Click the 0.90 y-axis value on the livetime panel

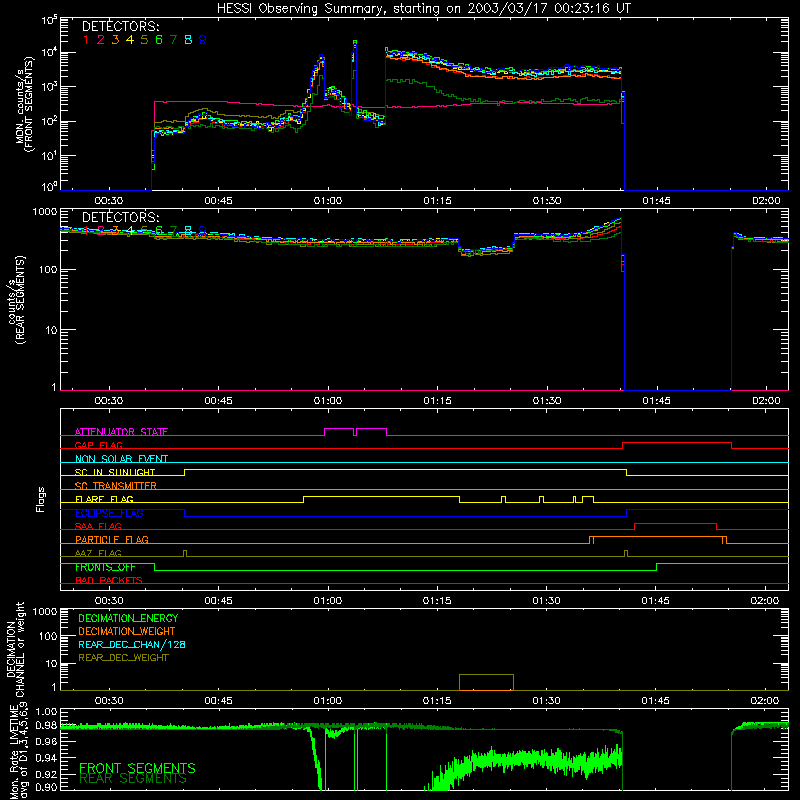pos(47,787)
